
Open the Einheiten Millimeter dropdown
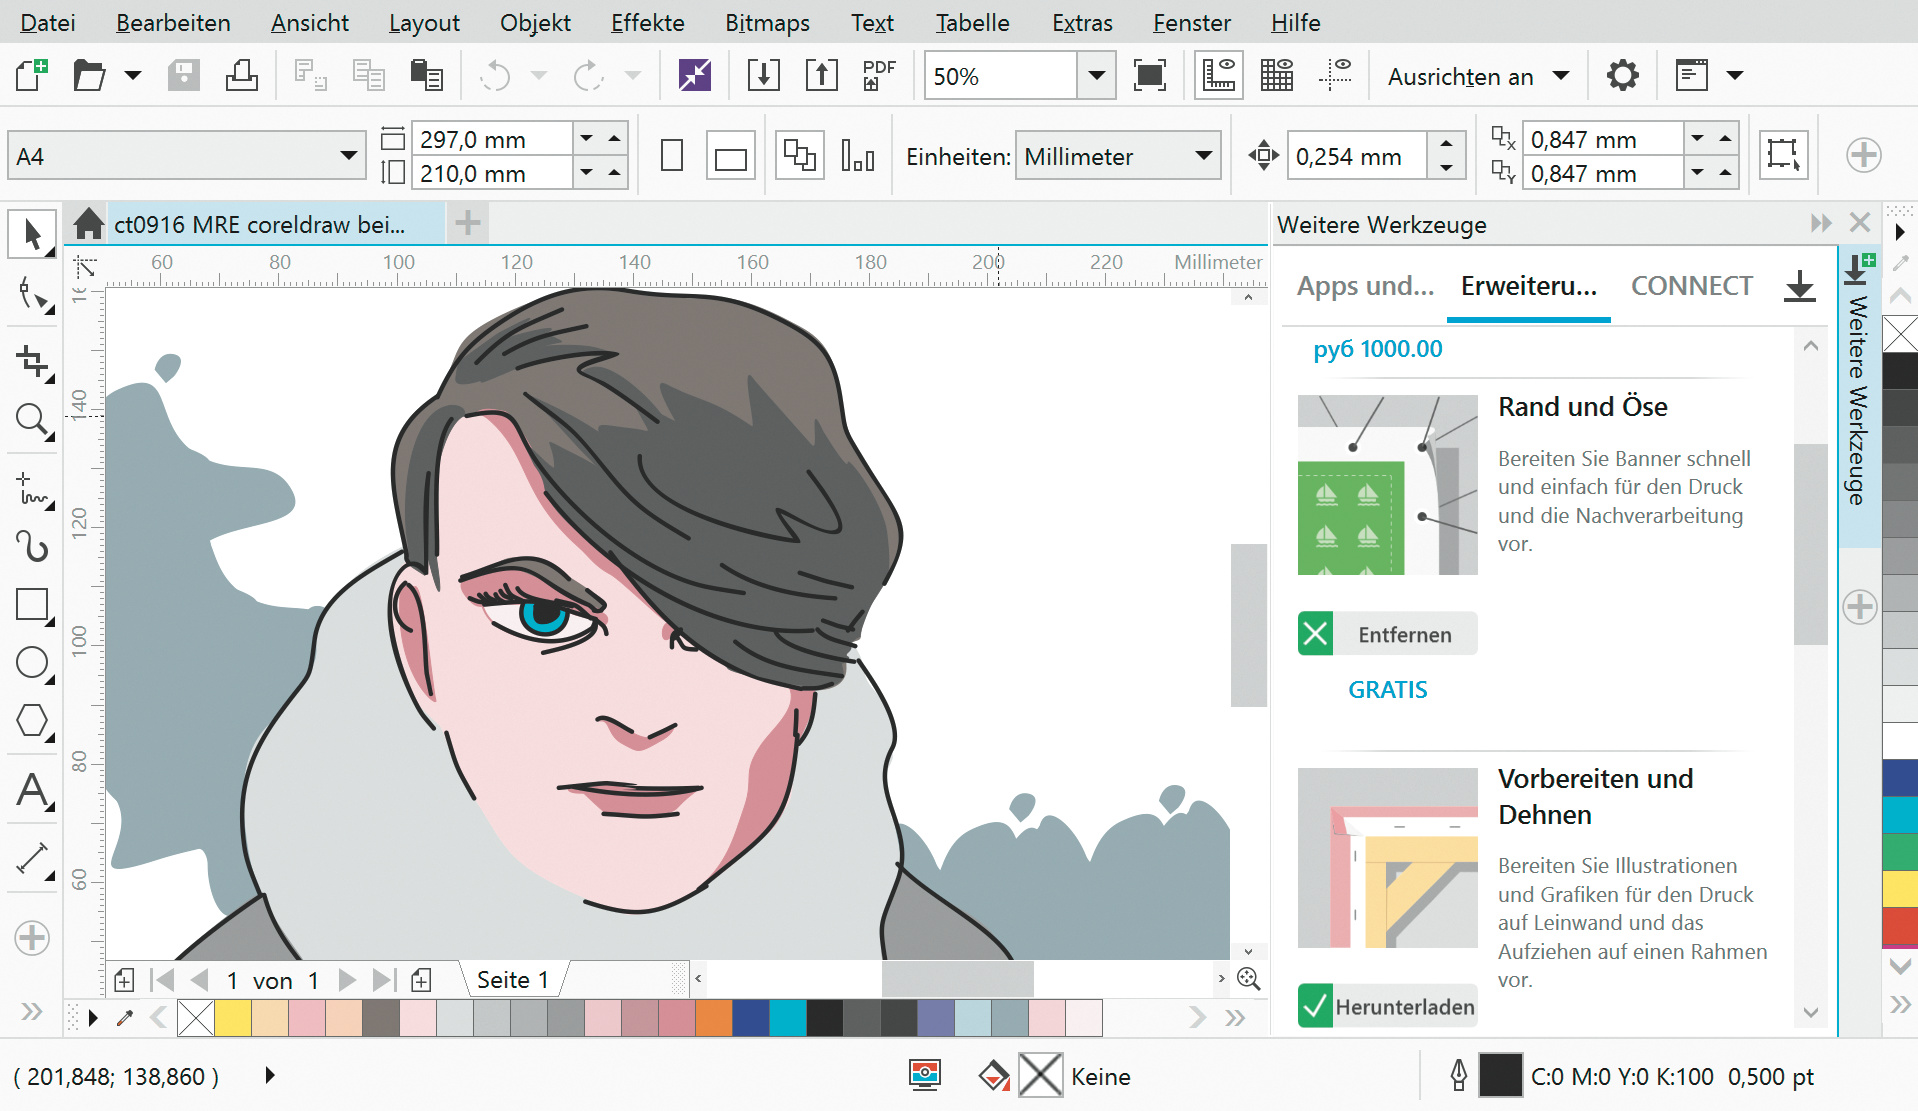pos(1203,156)
